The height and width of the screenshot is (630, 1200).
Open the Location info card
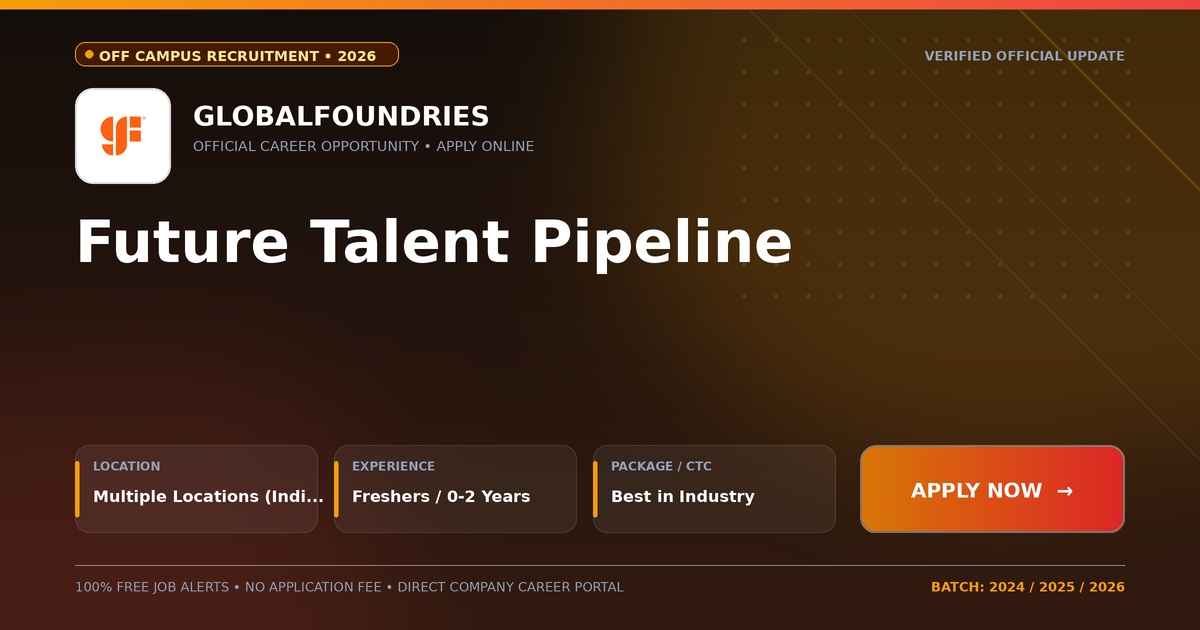tap(196, 489)
